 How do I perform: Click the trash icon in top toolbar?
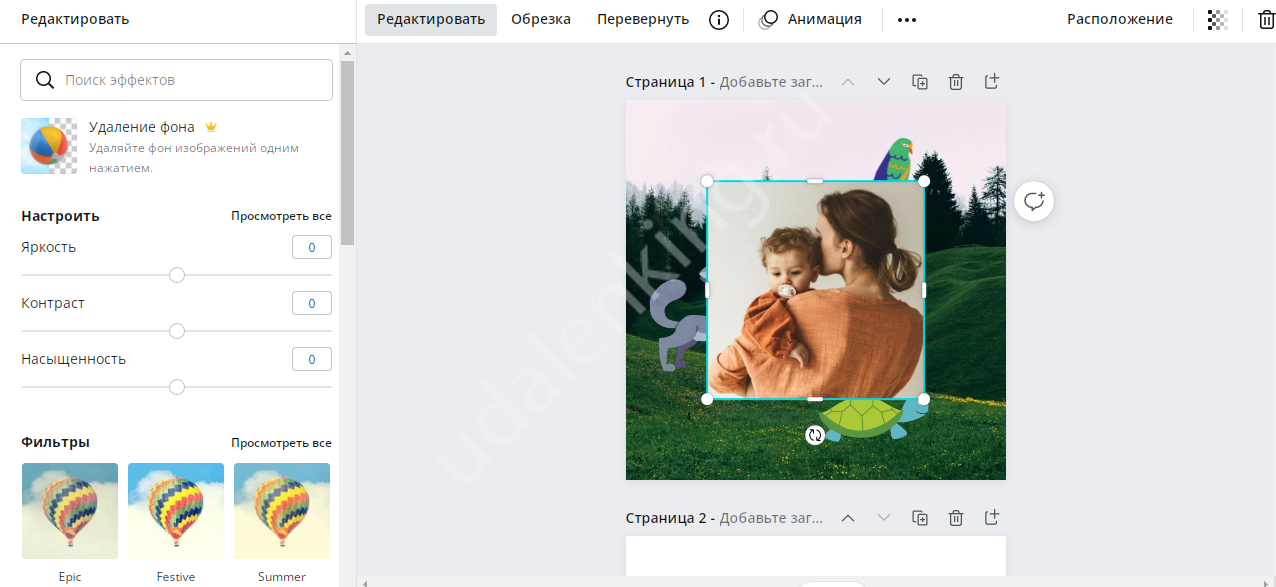[x=1265, y=20]
